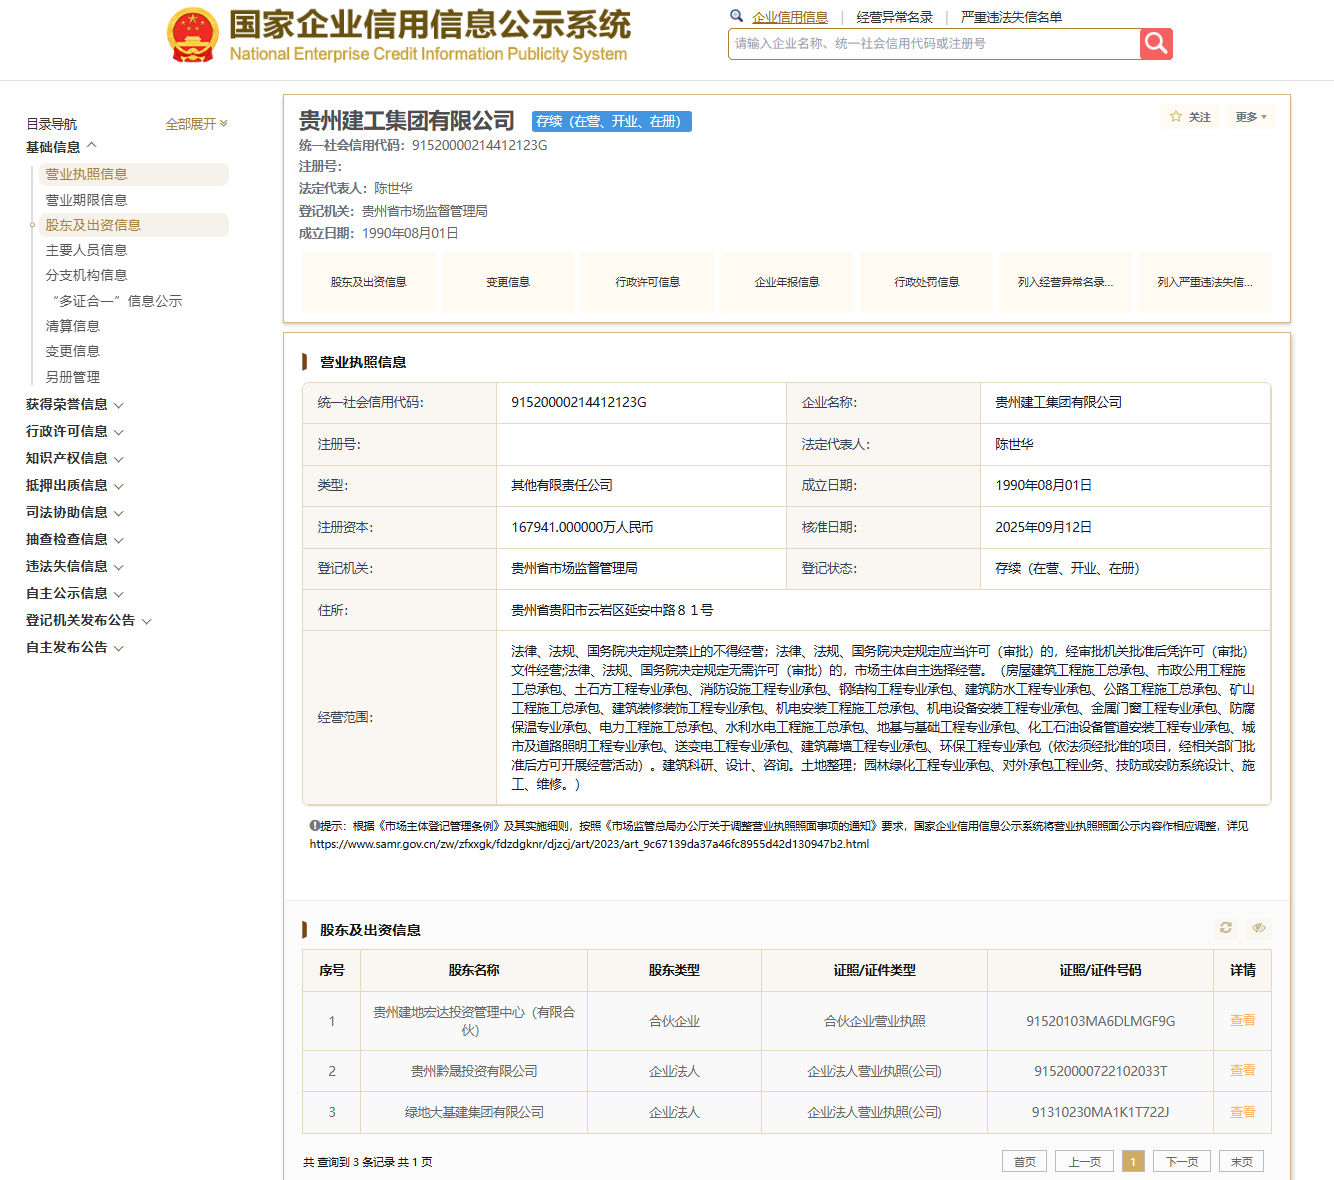Screen dimensions: 1334x1180
Task: Open the 更多 dropdown menu
Action: [x=1250, y=117]
